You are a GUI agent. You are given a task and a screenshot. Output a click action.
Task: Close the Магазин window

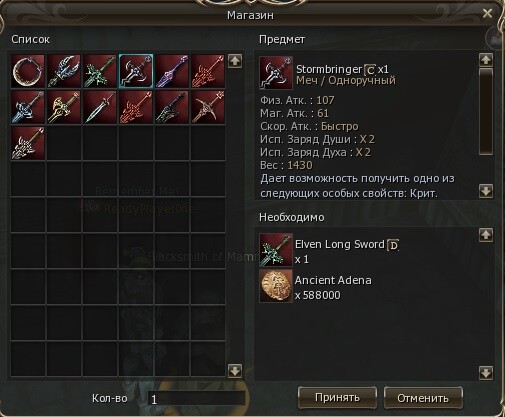(x=487, y=13)
